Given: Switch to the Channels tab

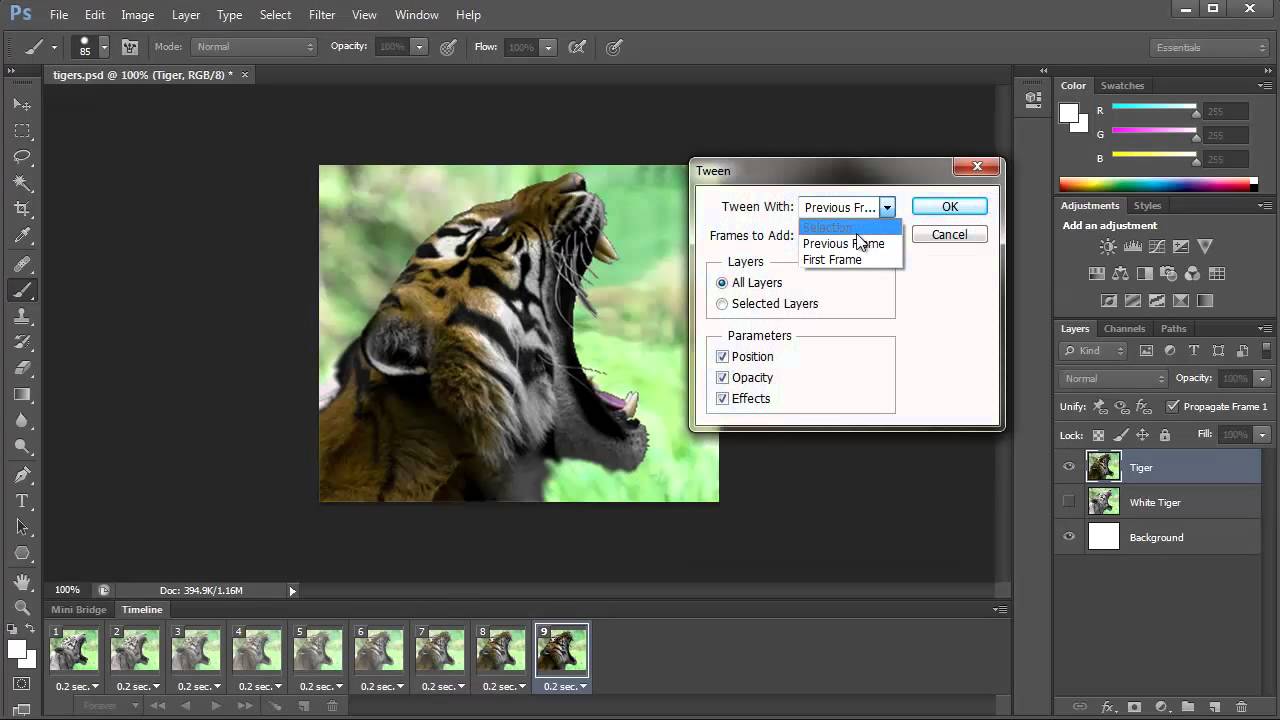Looking at the screenshot, I should pos(1124,328).
